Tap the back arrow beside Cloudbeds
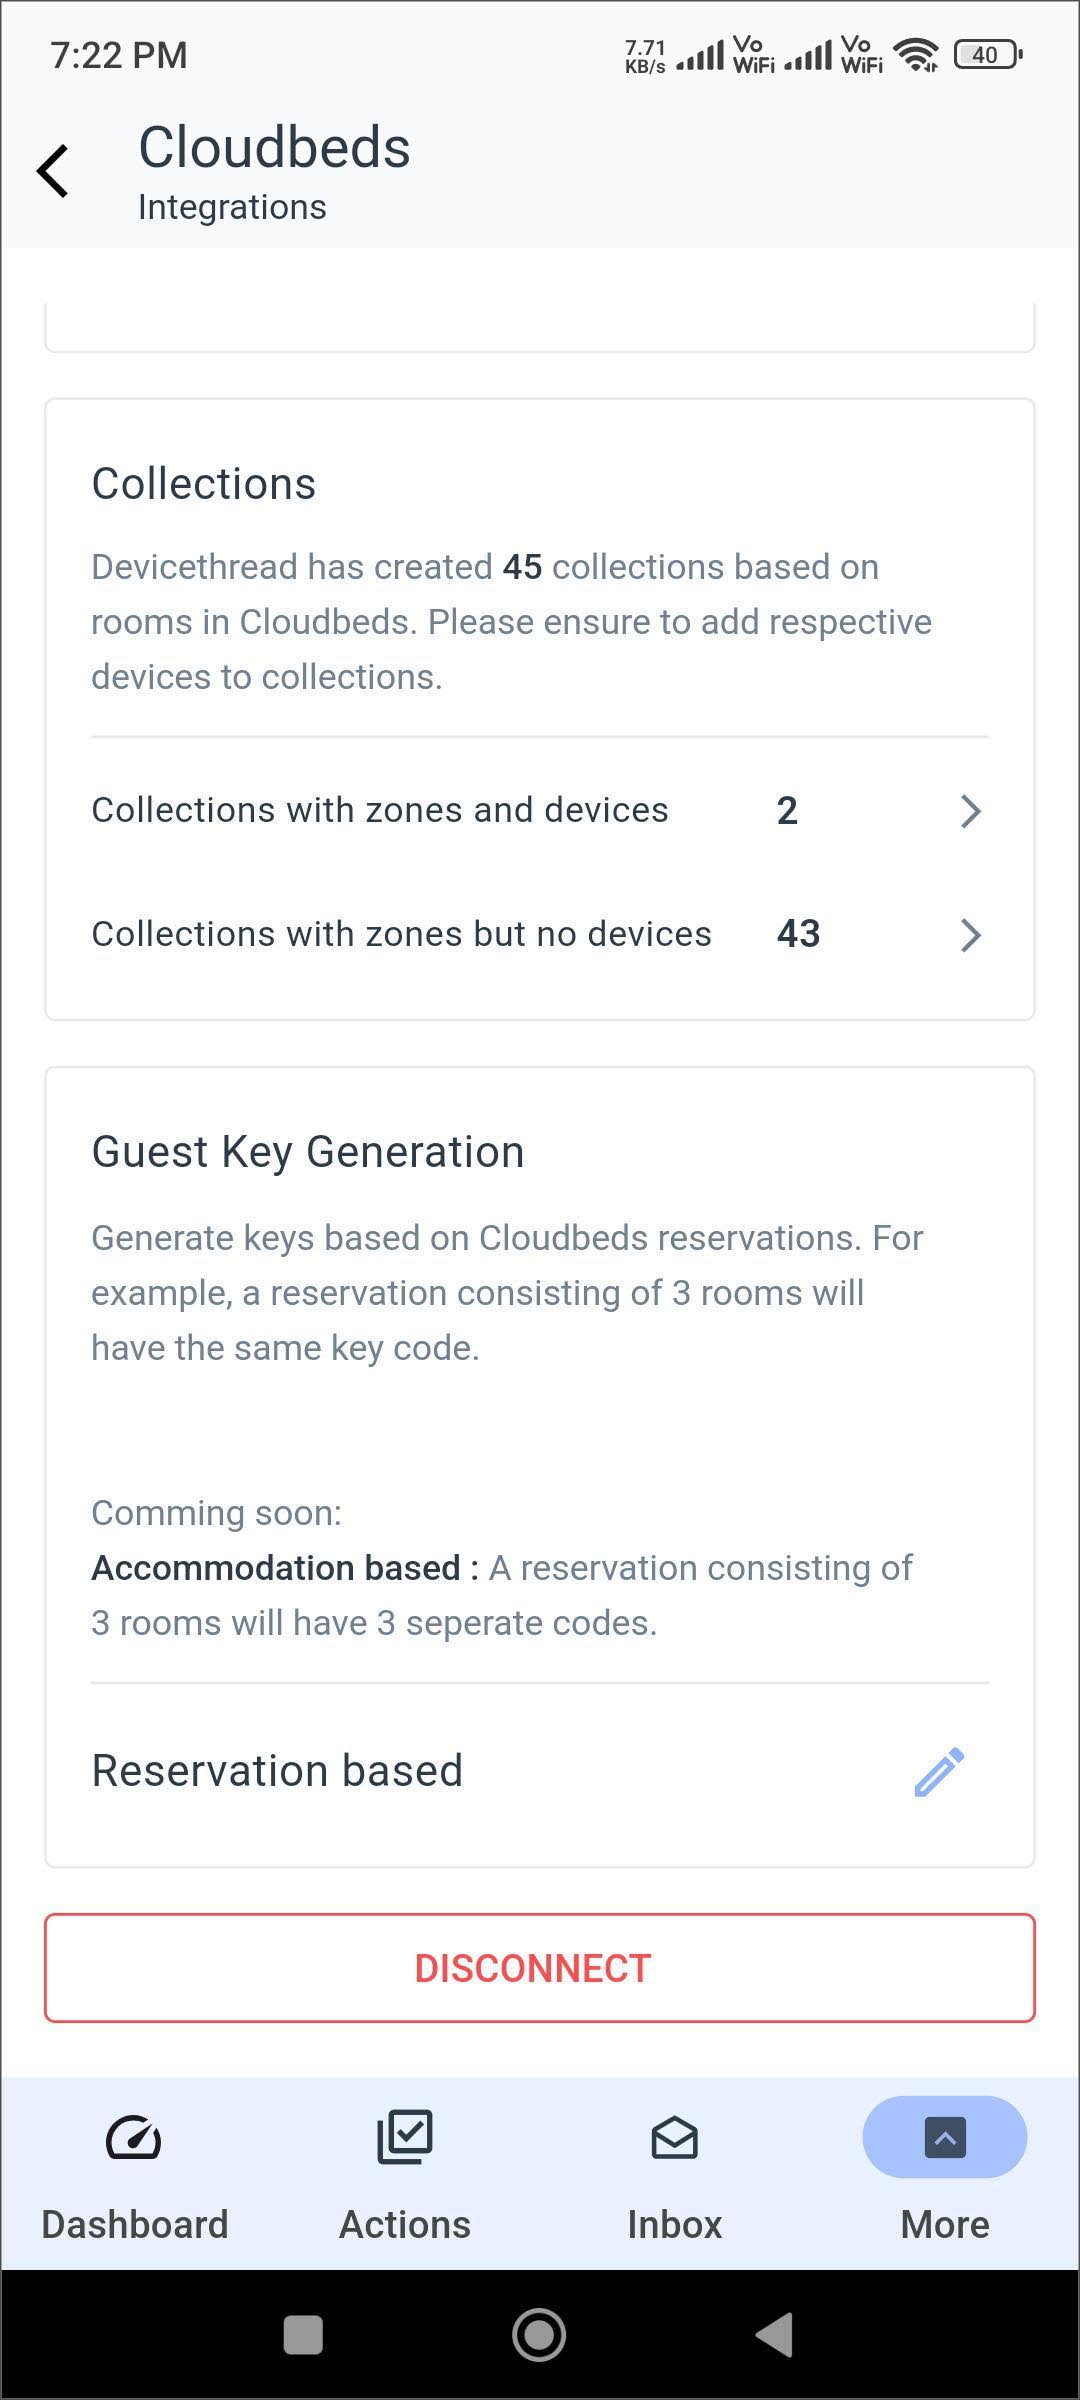The width and height of the screenshot is (1080, 2400). pos(53,171)
